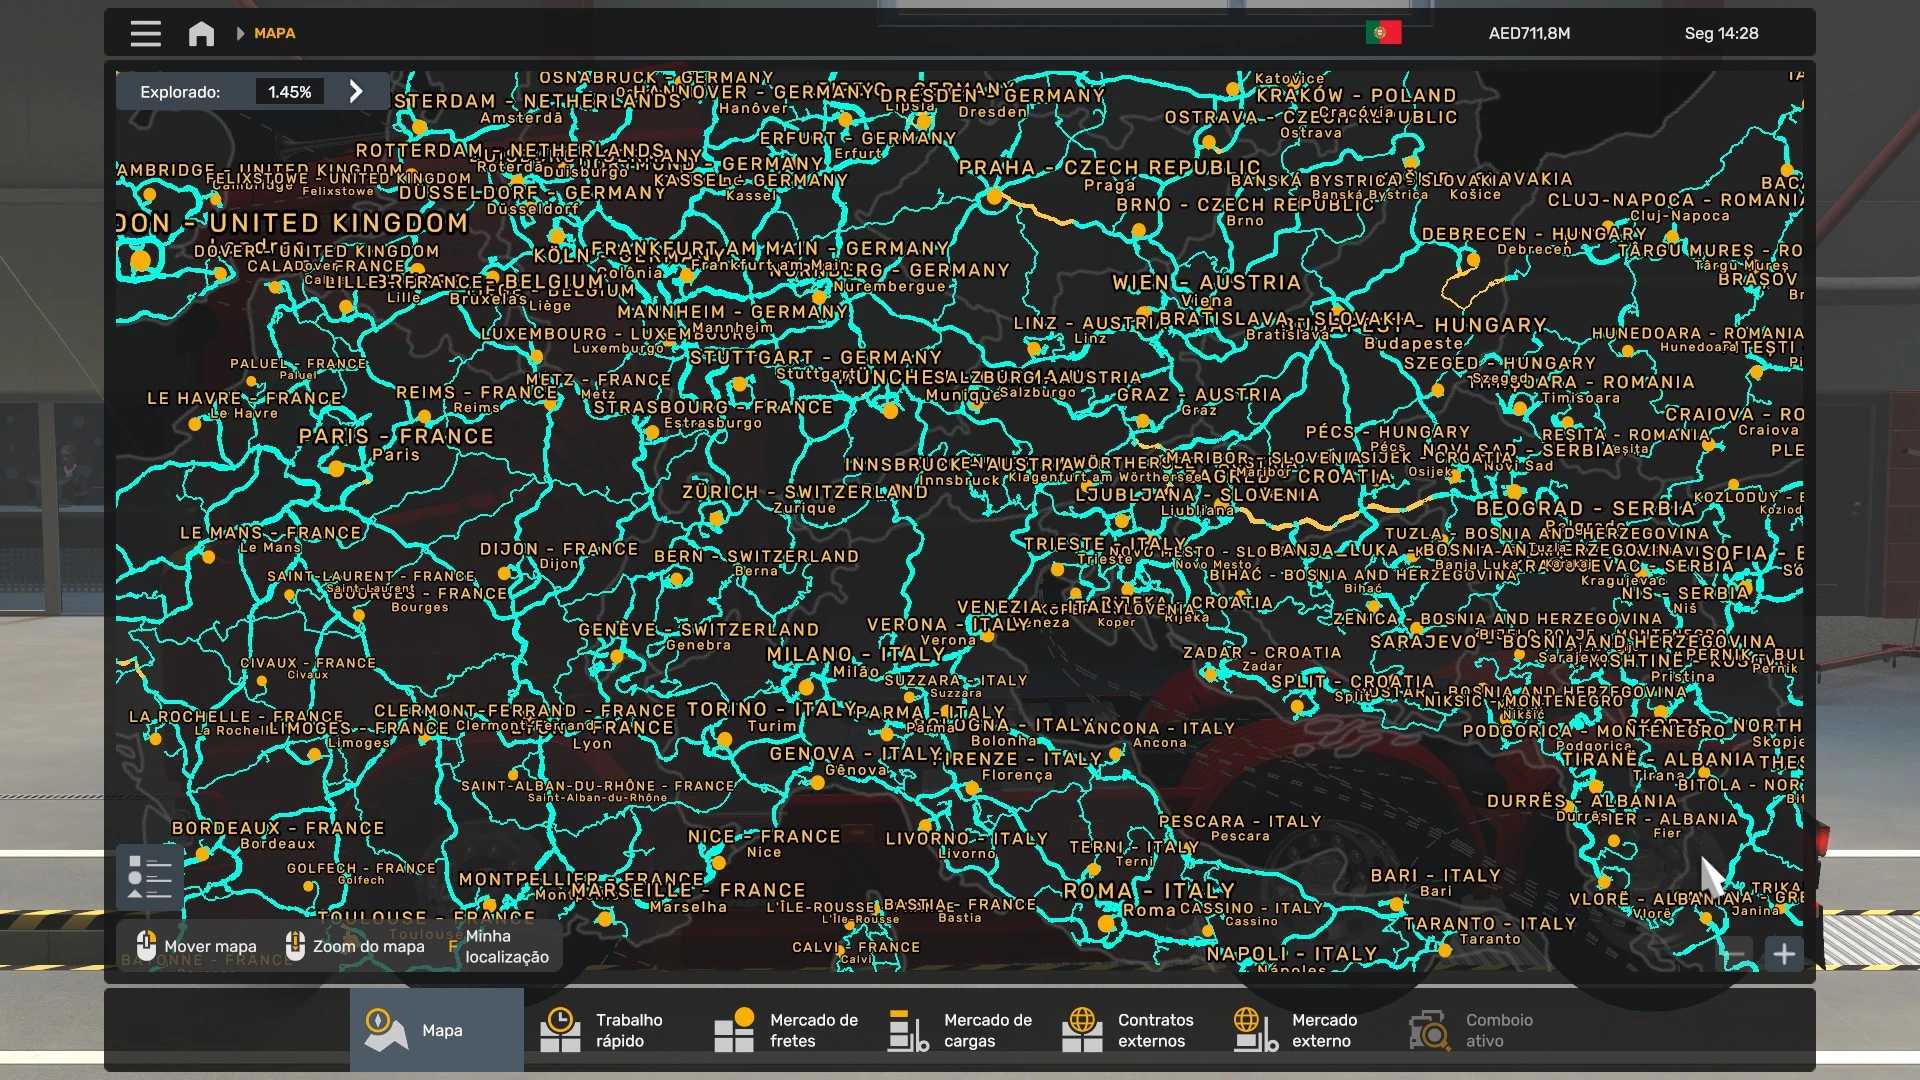Click the MAPA breadcrumb label
The image size is (1920, 1080).
[274, 33]
